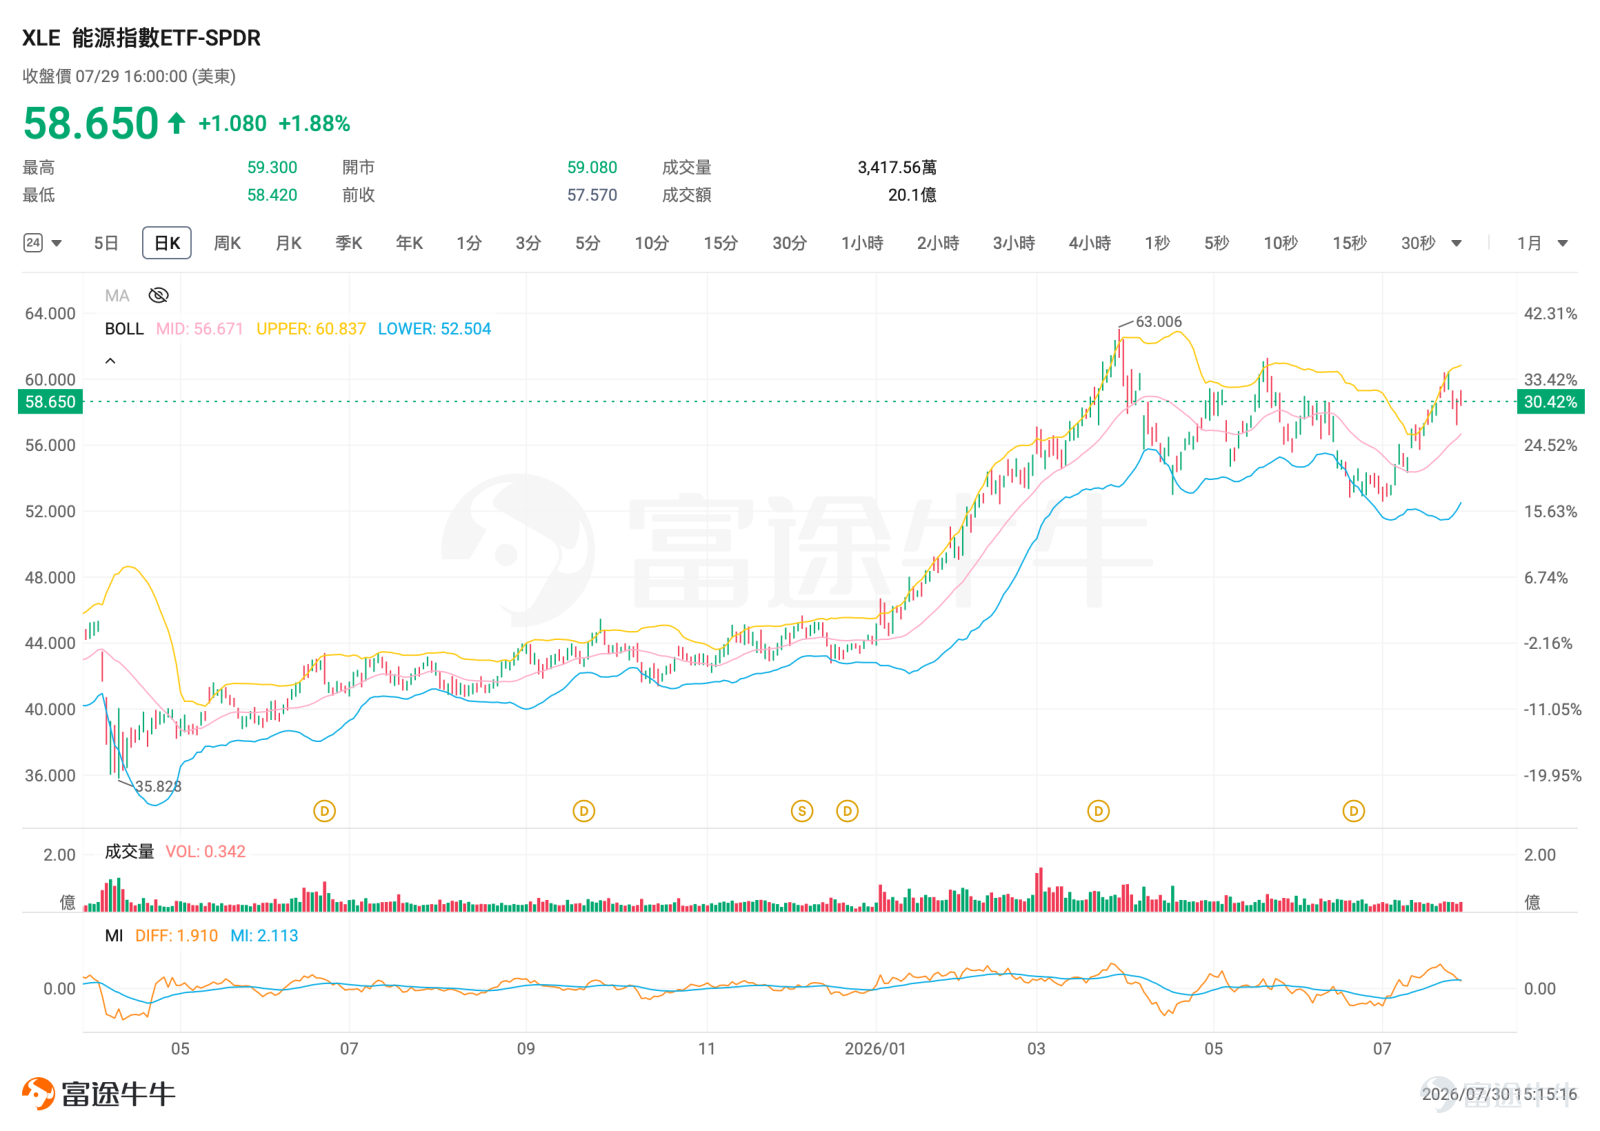Click the MA indicator label
The height and width of the screenshot is (1131, 1600).
point(117,295)
